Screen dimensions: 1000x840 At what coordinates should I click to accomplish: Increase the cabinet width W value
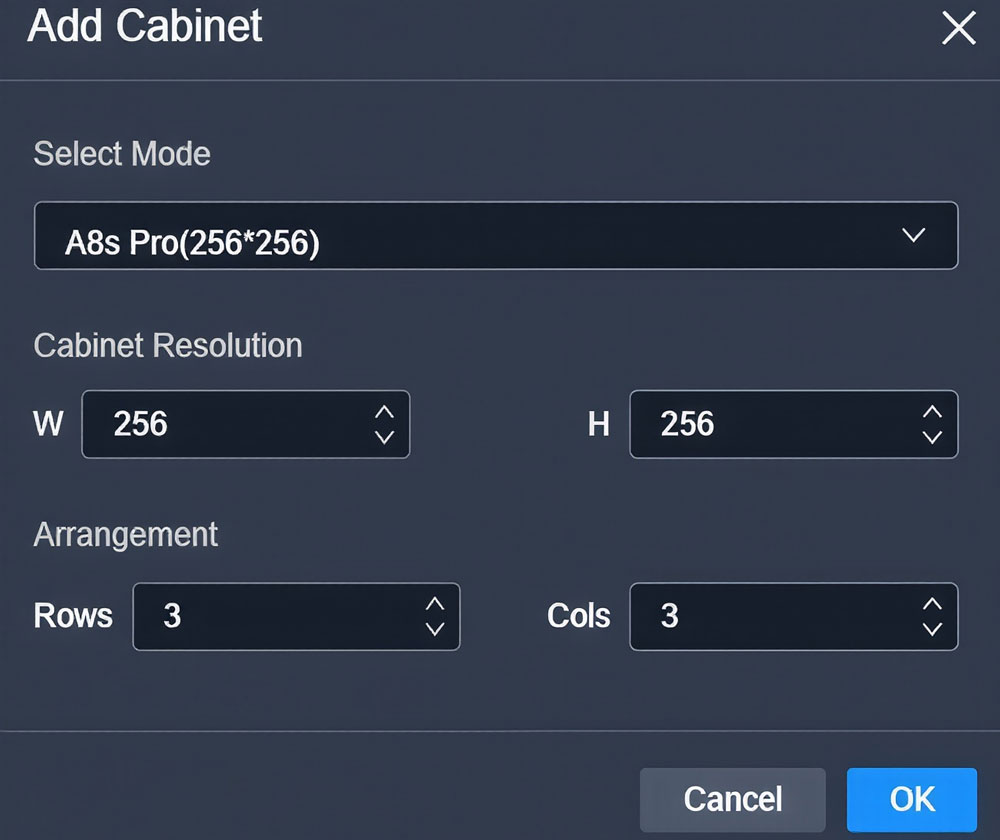tap(384, 412)
